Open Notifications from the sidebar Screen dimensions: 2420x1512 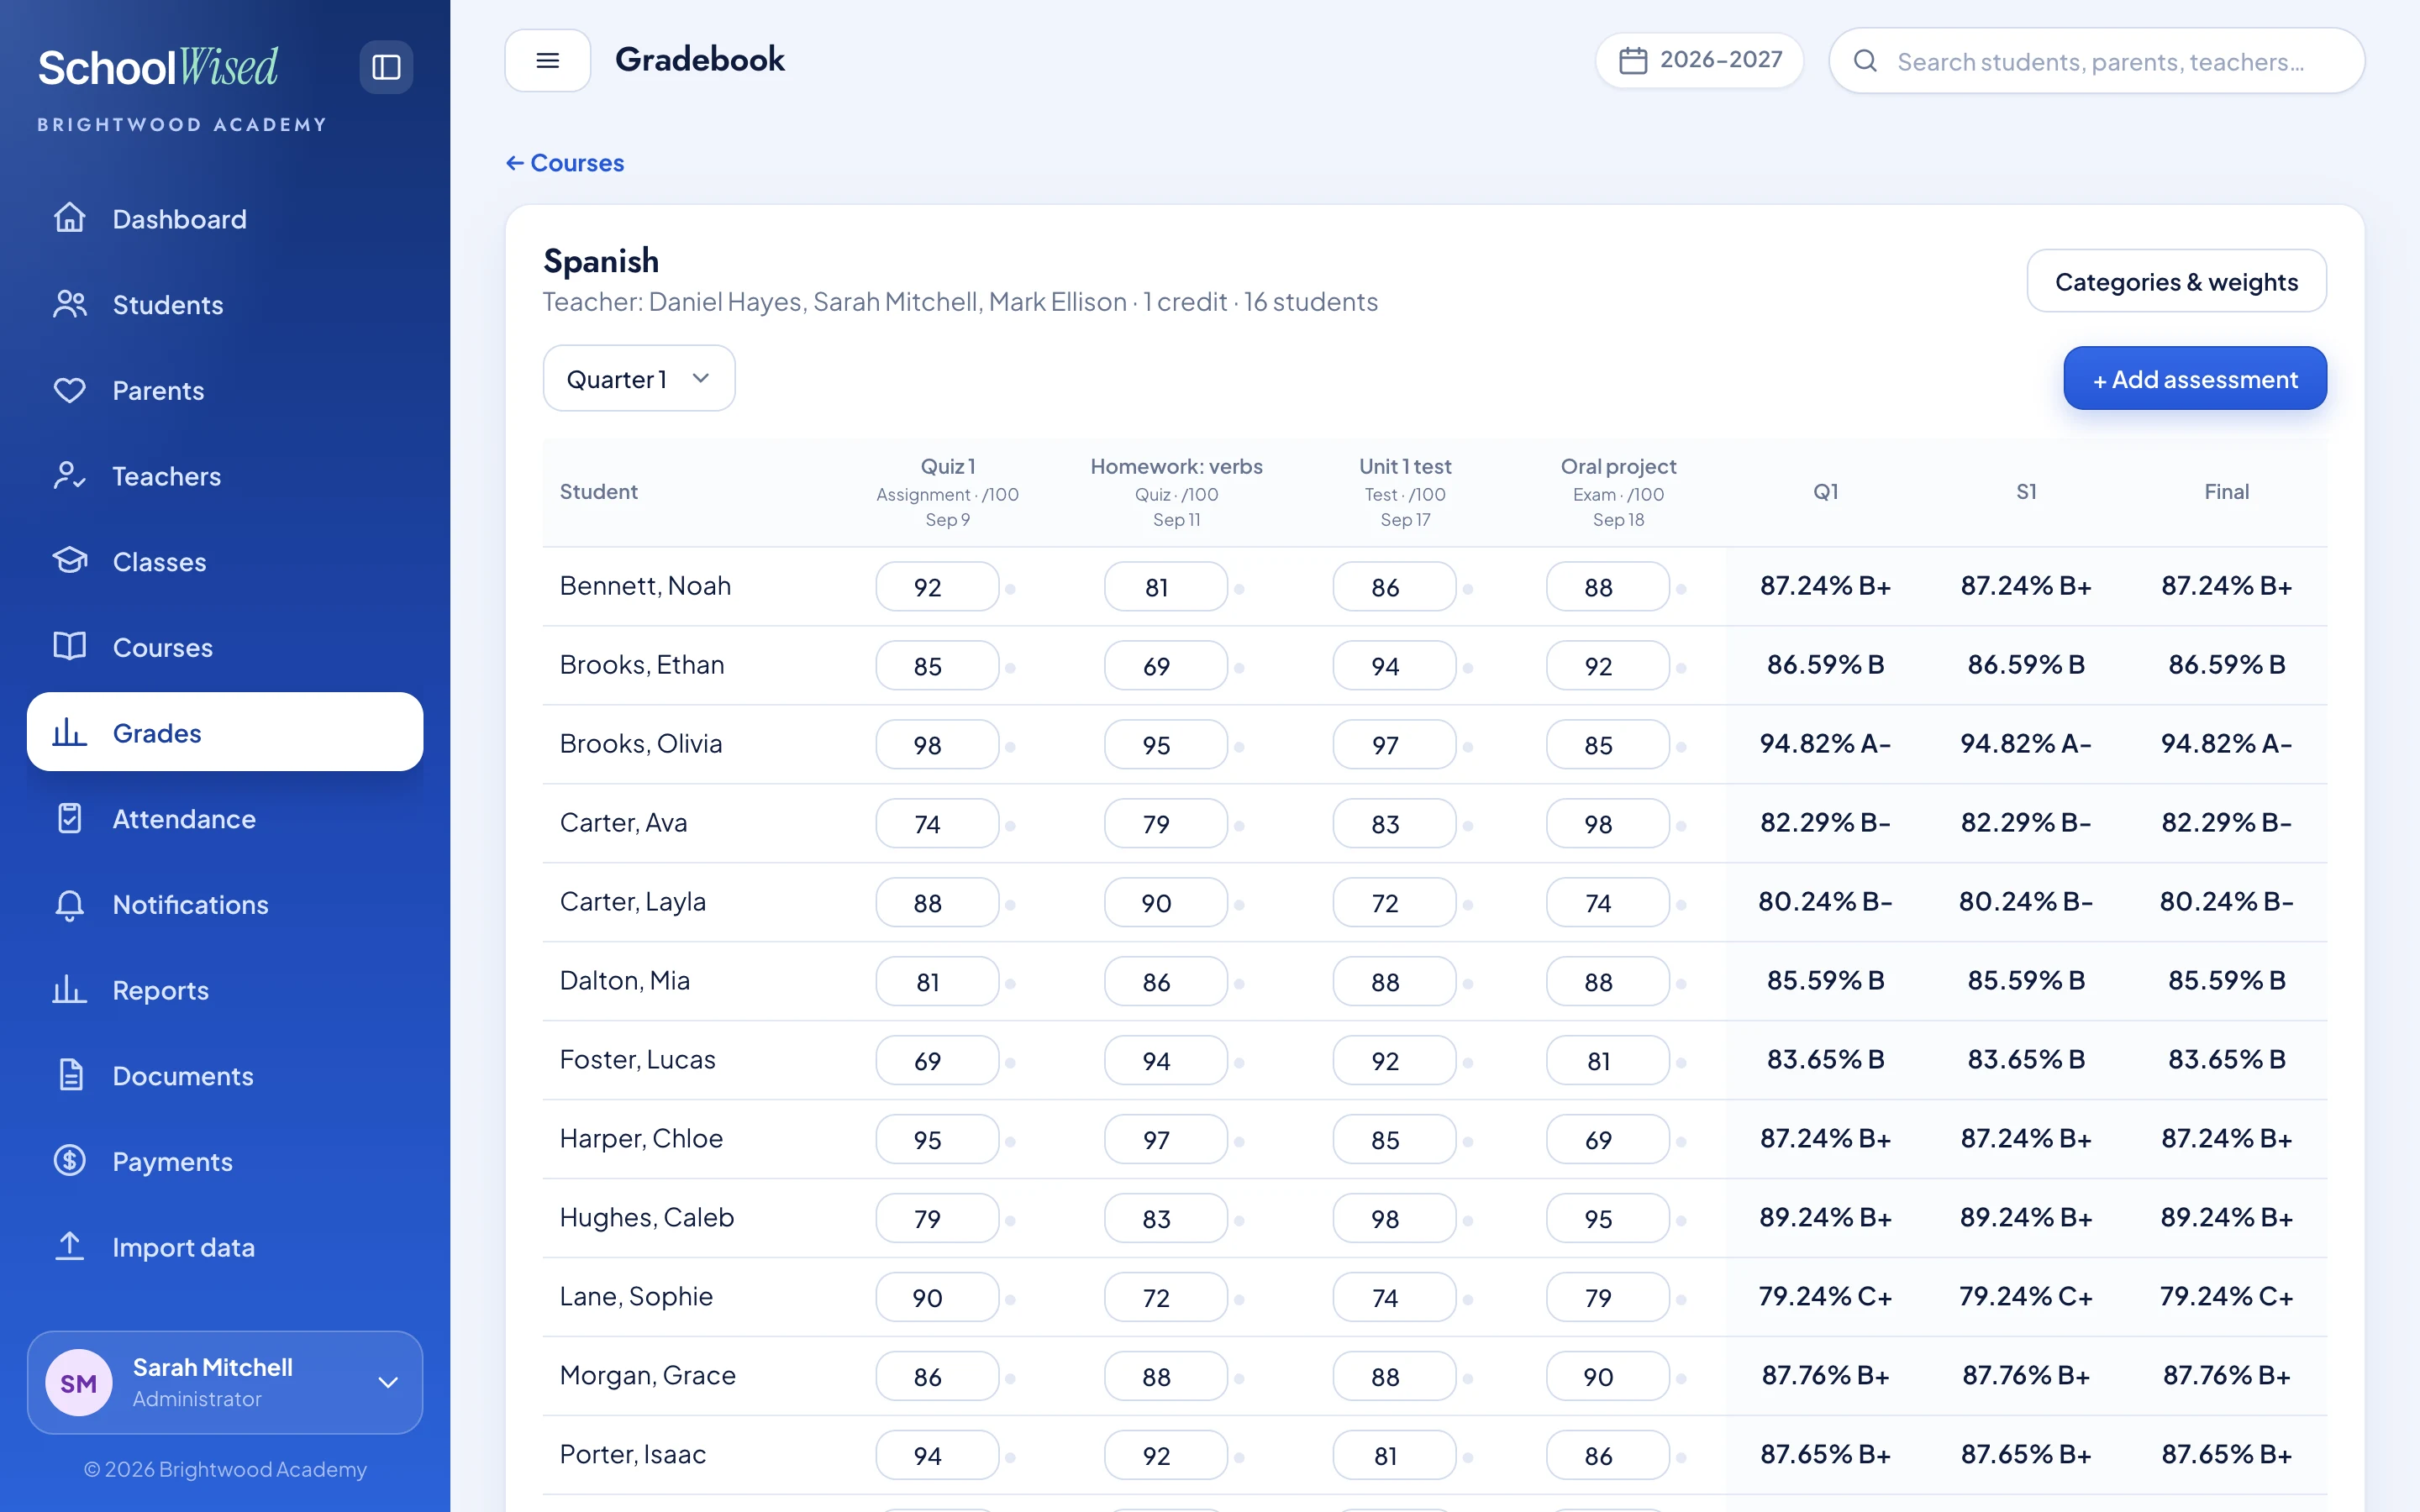[x=225, y=904]
